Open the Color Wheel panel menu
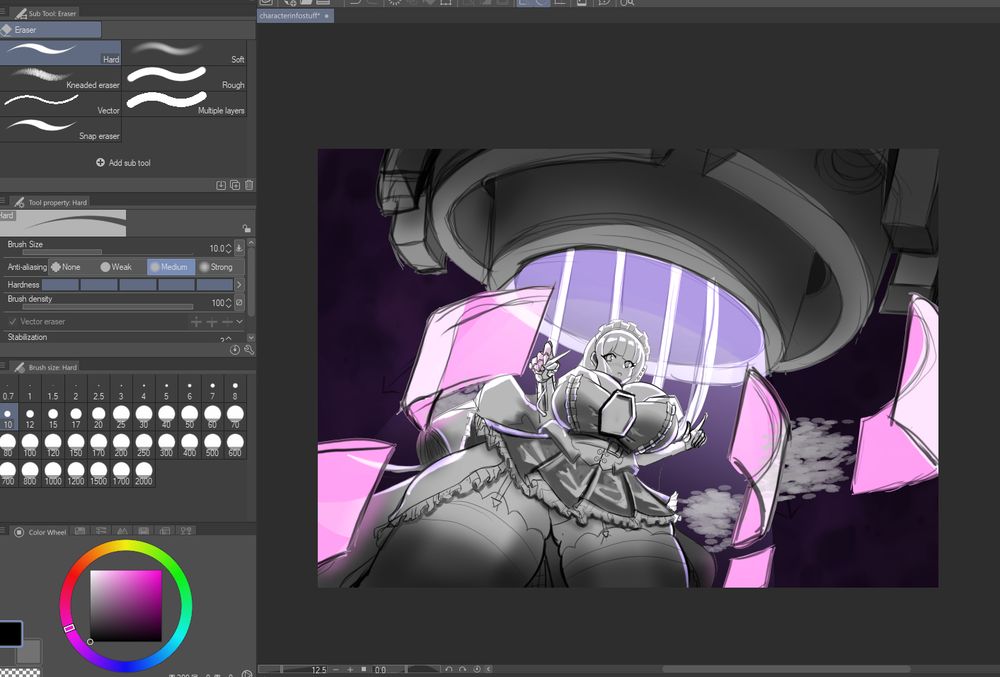The width and height of the screenshot is (1000, 677). [3, 531]
